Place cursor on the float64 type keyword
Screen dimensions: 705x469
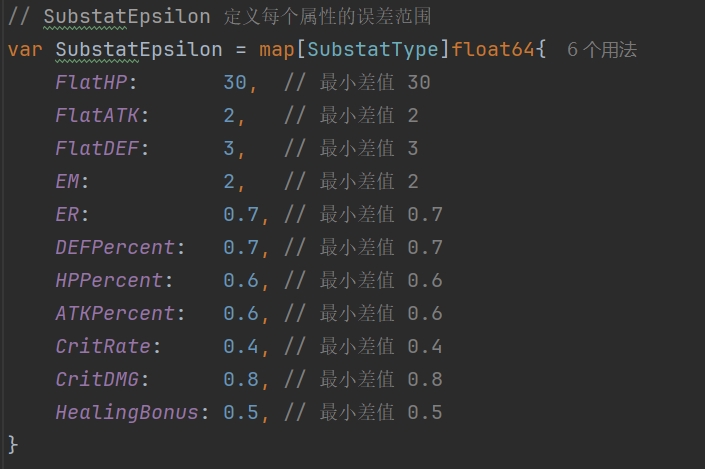pyautogui.click(x=493, y=49)
